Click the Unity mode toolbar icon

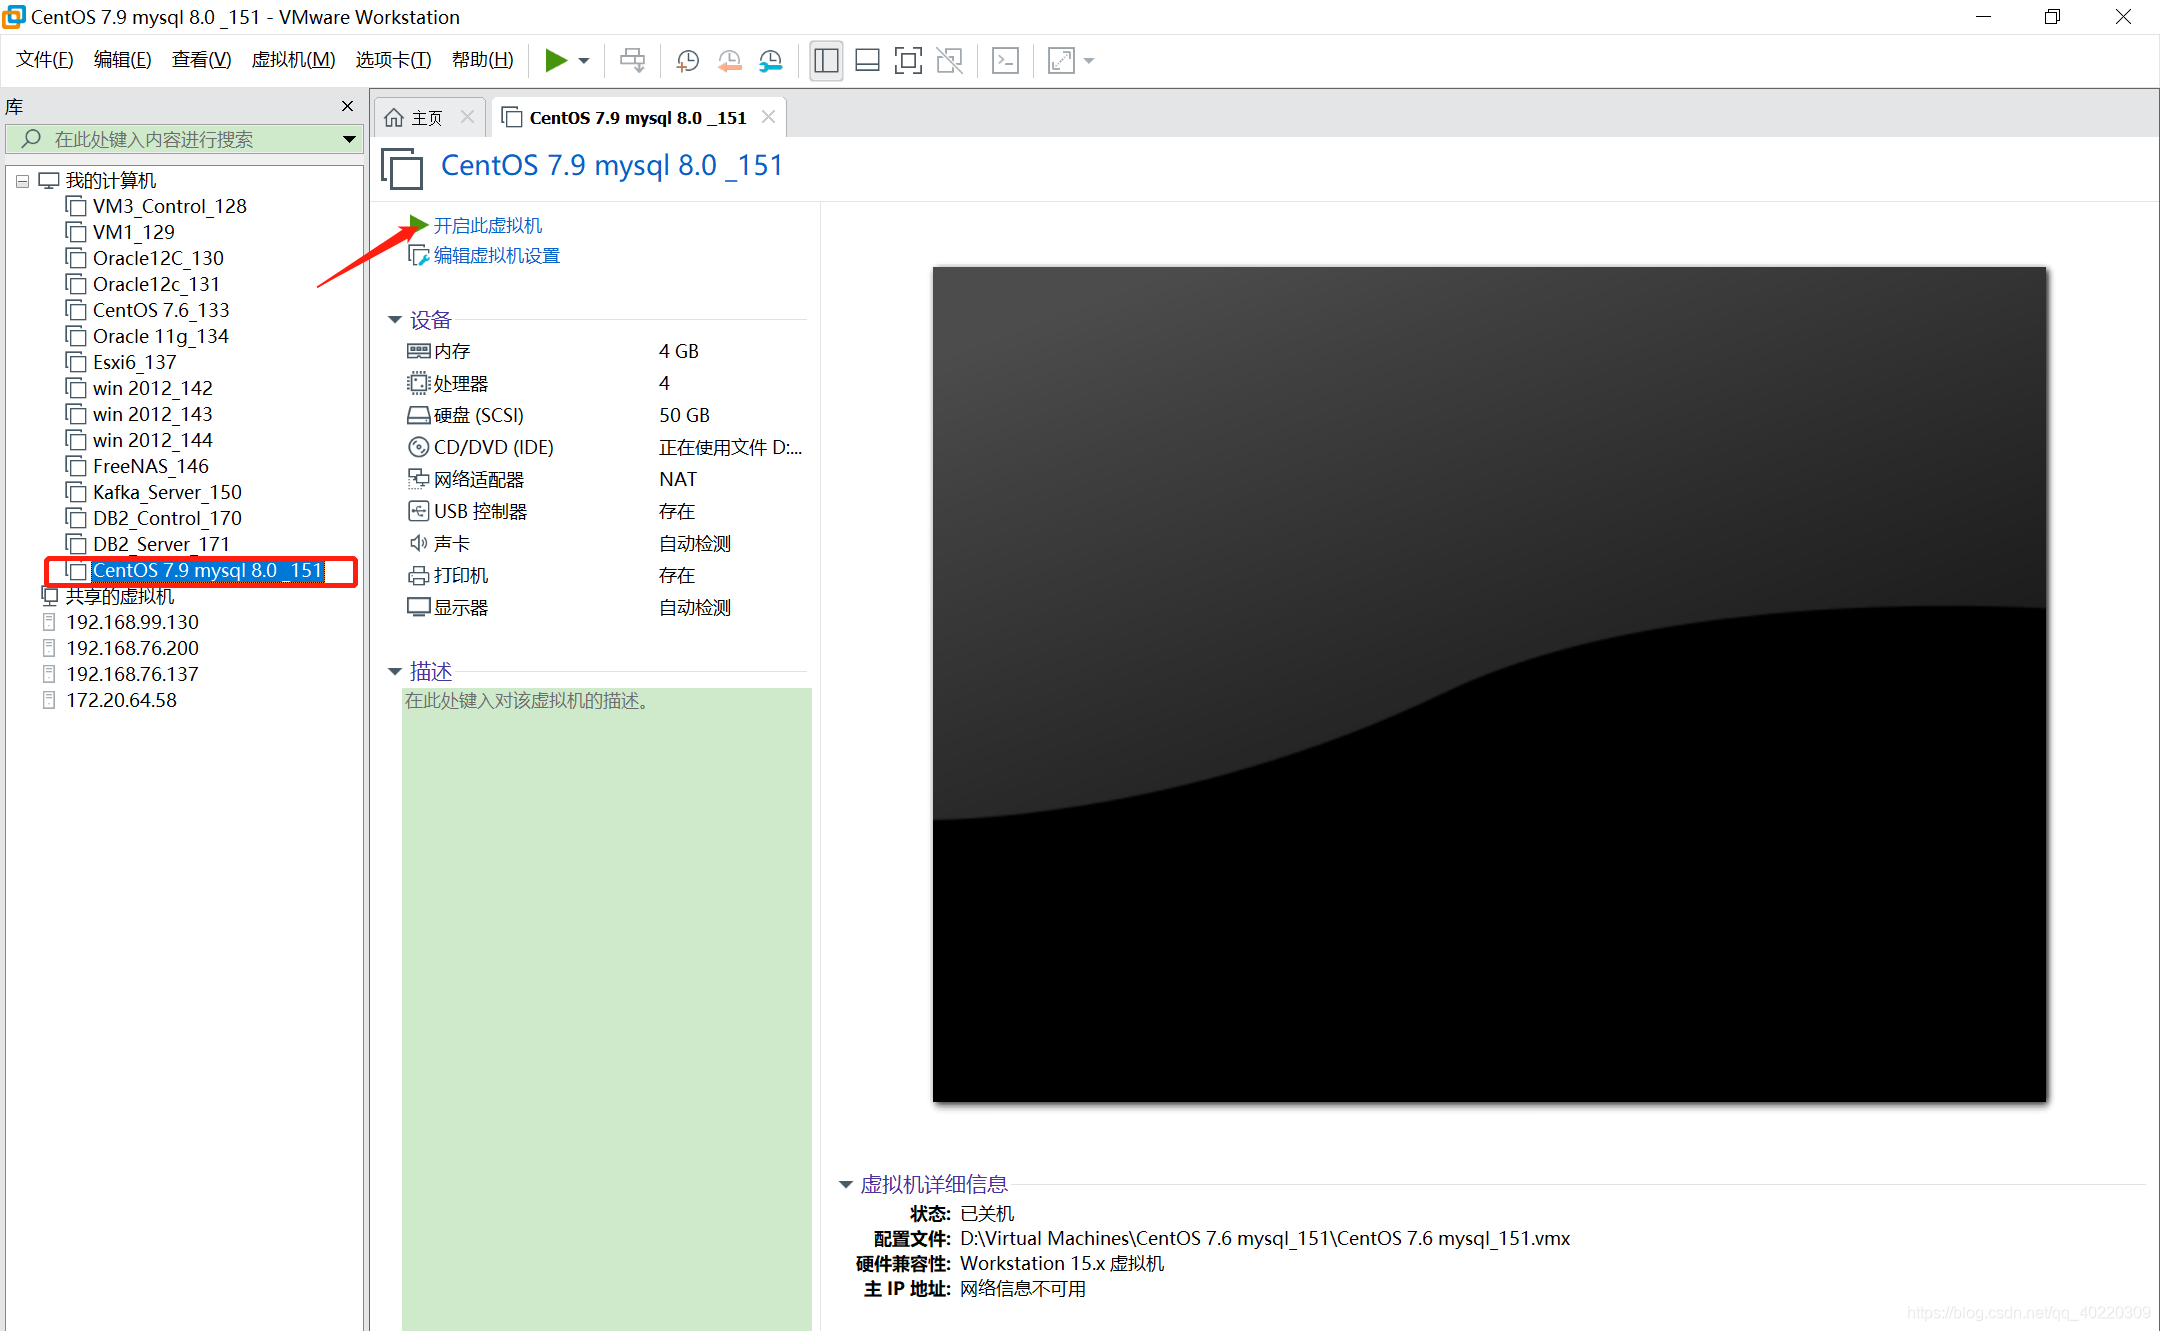[949, 61]
